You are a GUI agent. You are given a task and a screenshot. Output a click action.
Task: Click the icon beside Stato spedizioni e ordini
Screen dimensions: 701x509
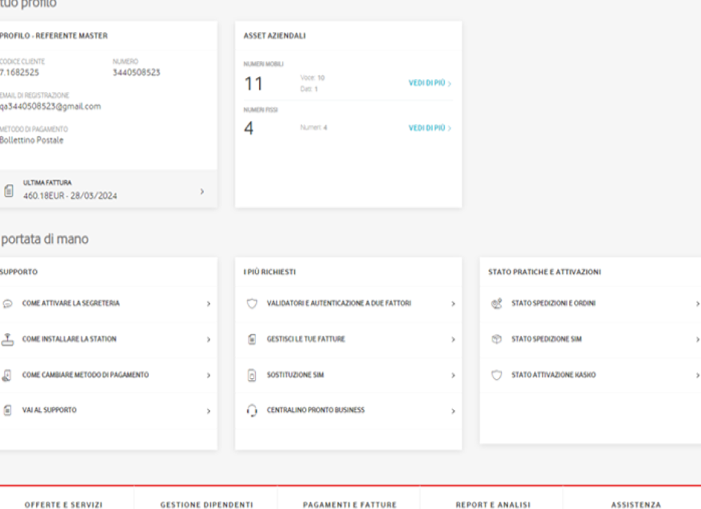click(497, 303)
